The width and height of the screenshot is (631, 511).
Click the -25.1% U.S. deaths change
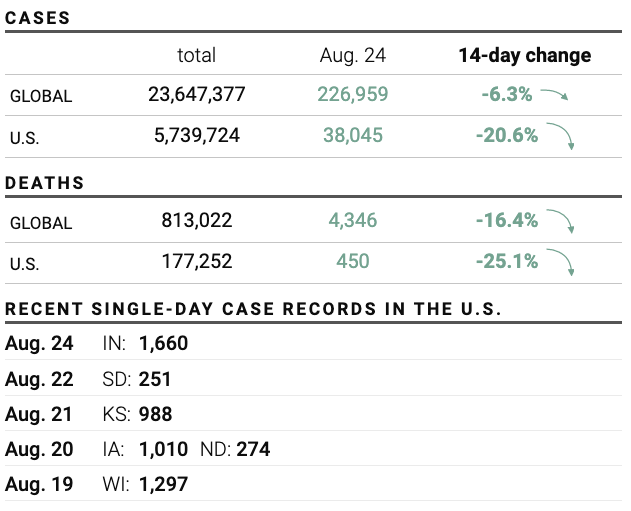point(507,261)
